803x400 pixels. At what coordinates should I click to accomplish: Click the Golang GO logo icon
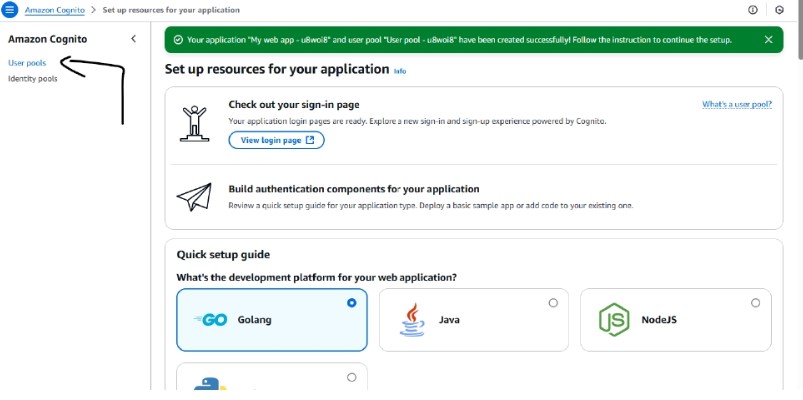click(210, 320)
